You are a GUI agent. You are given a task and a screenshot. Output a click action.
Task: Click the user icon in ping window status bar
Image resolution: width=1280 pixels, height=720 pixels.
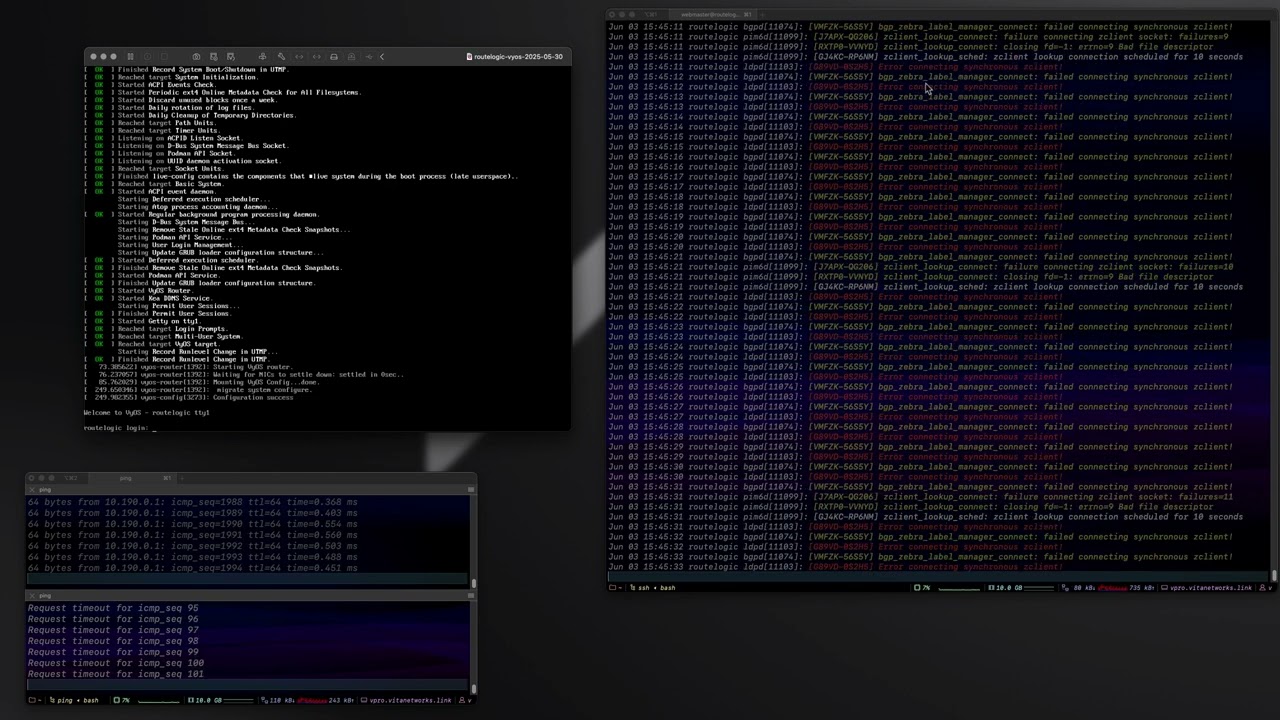tap(463, 700)
